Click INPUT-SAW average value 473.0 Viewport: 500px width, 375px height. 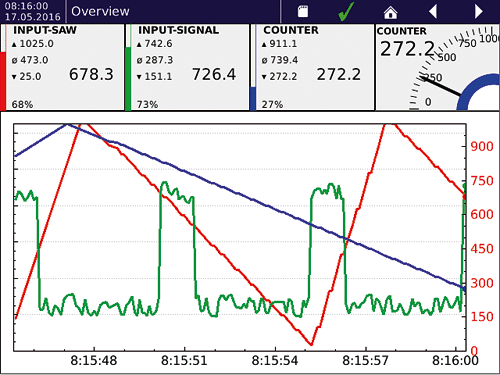(x=34, y=60)
